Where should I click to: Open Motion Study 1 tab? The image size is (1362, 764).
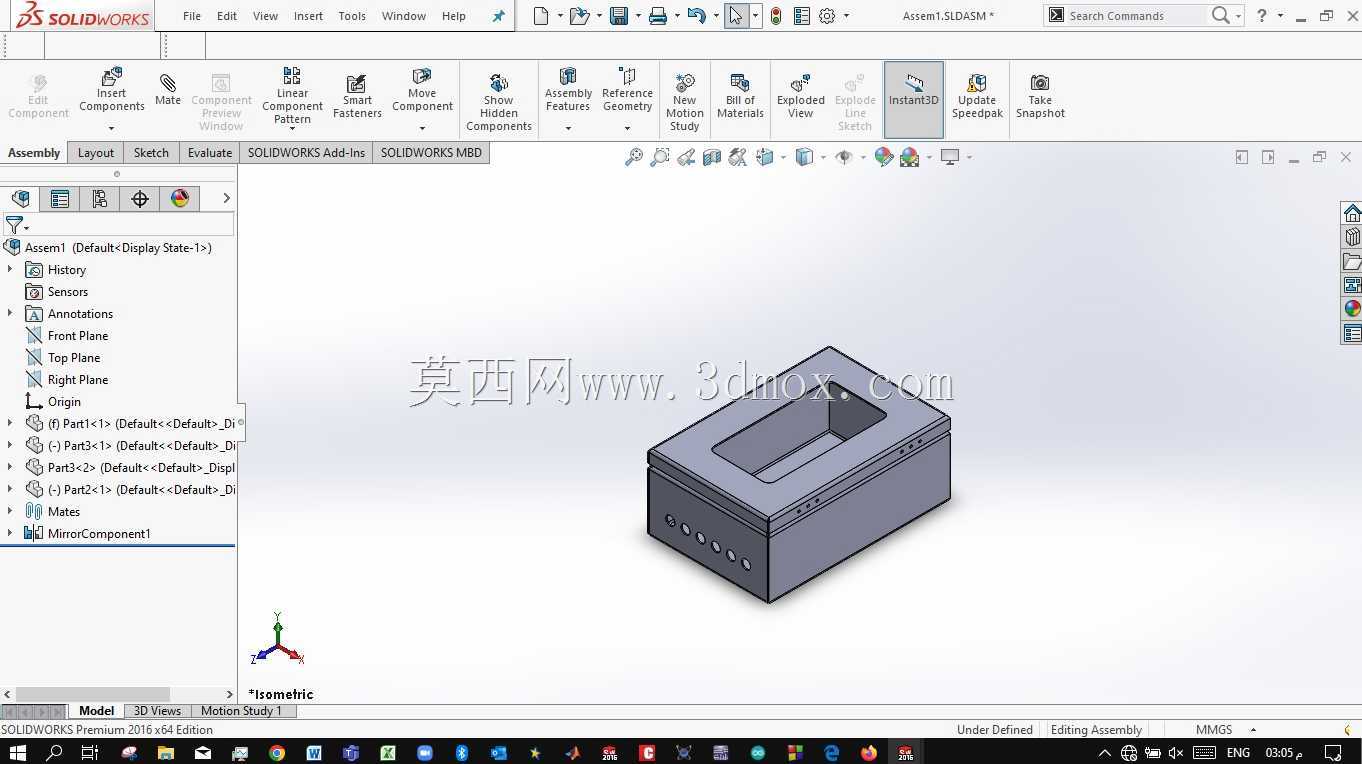coord(241,711)
